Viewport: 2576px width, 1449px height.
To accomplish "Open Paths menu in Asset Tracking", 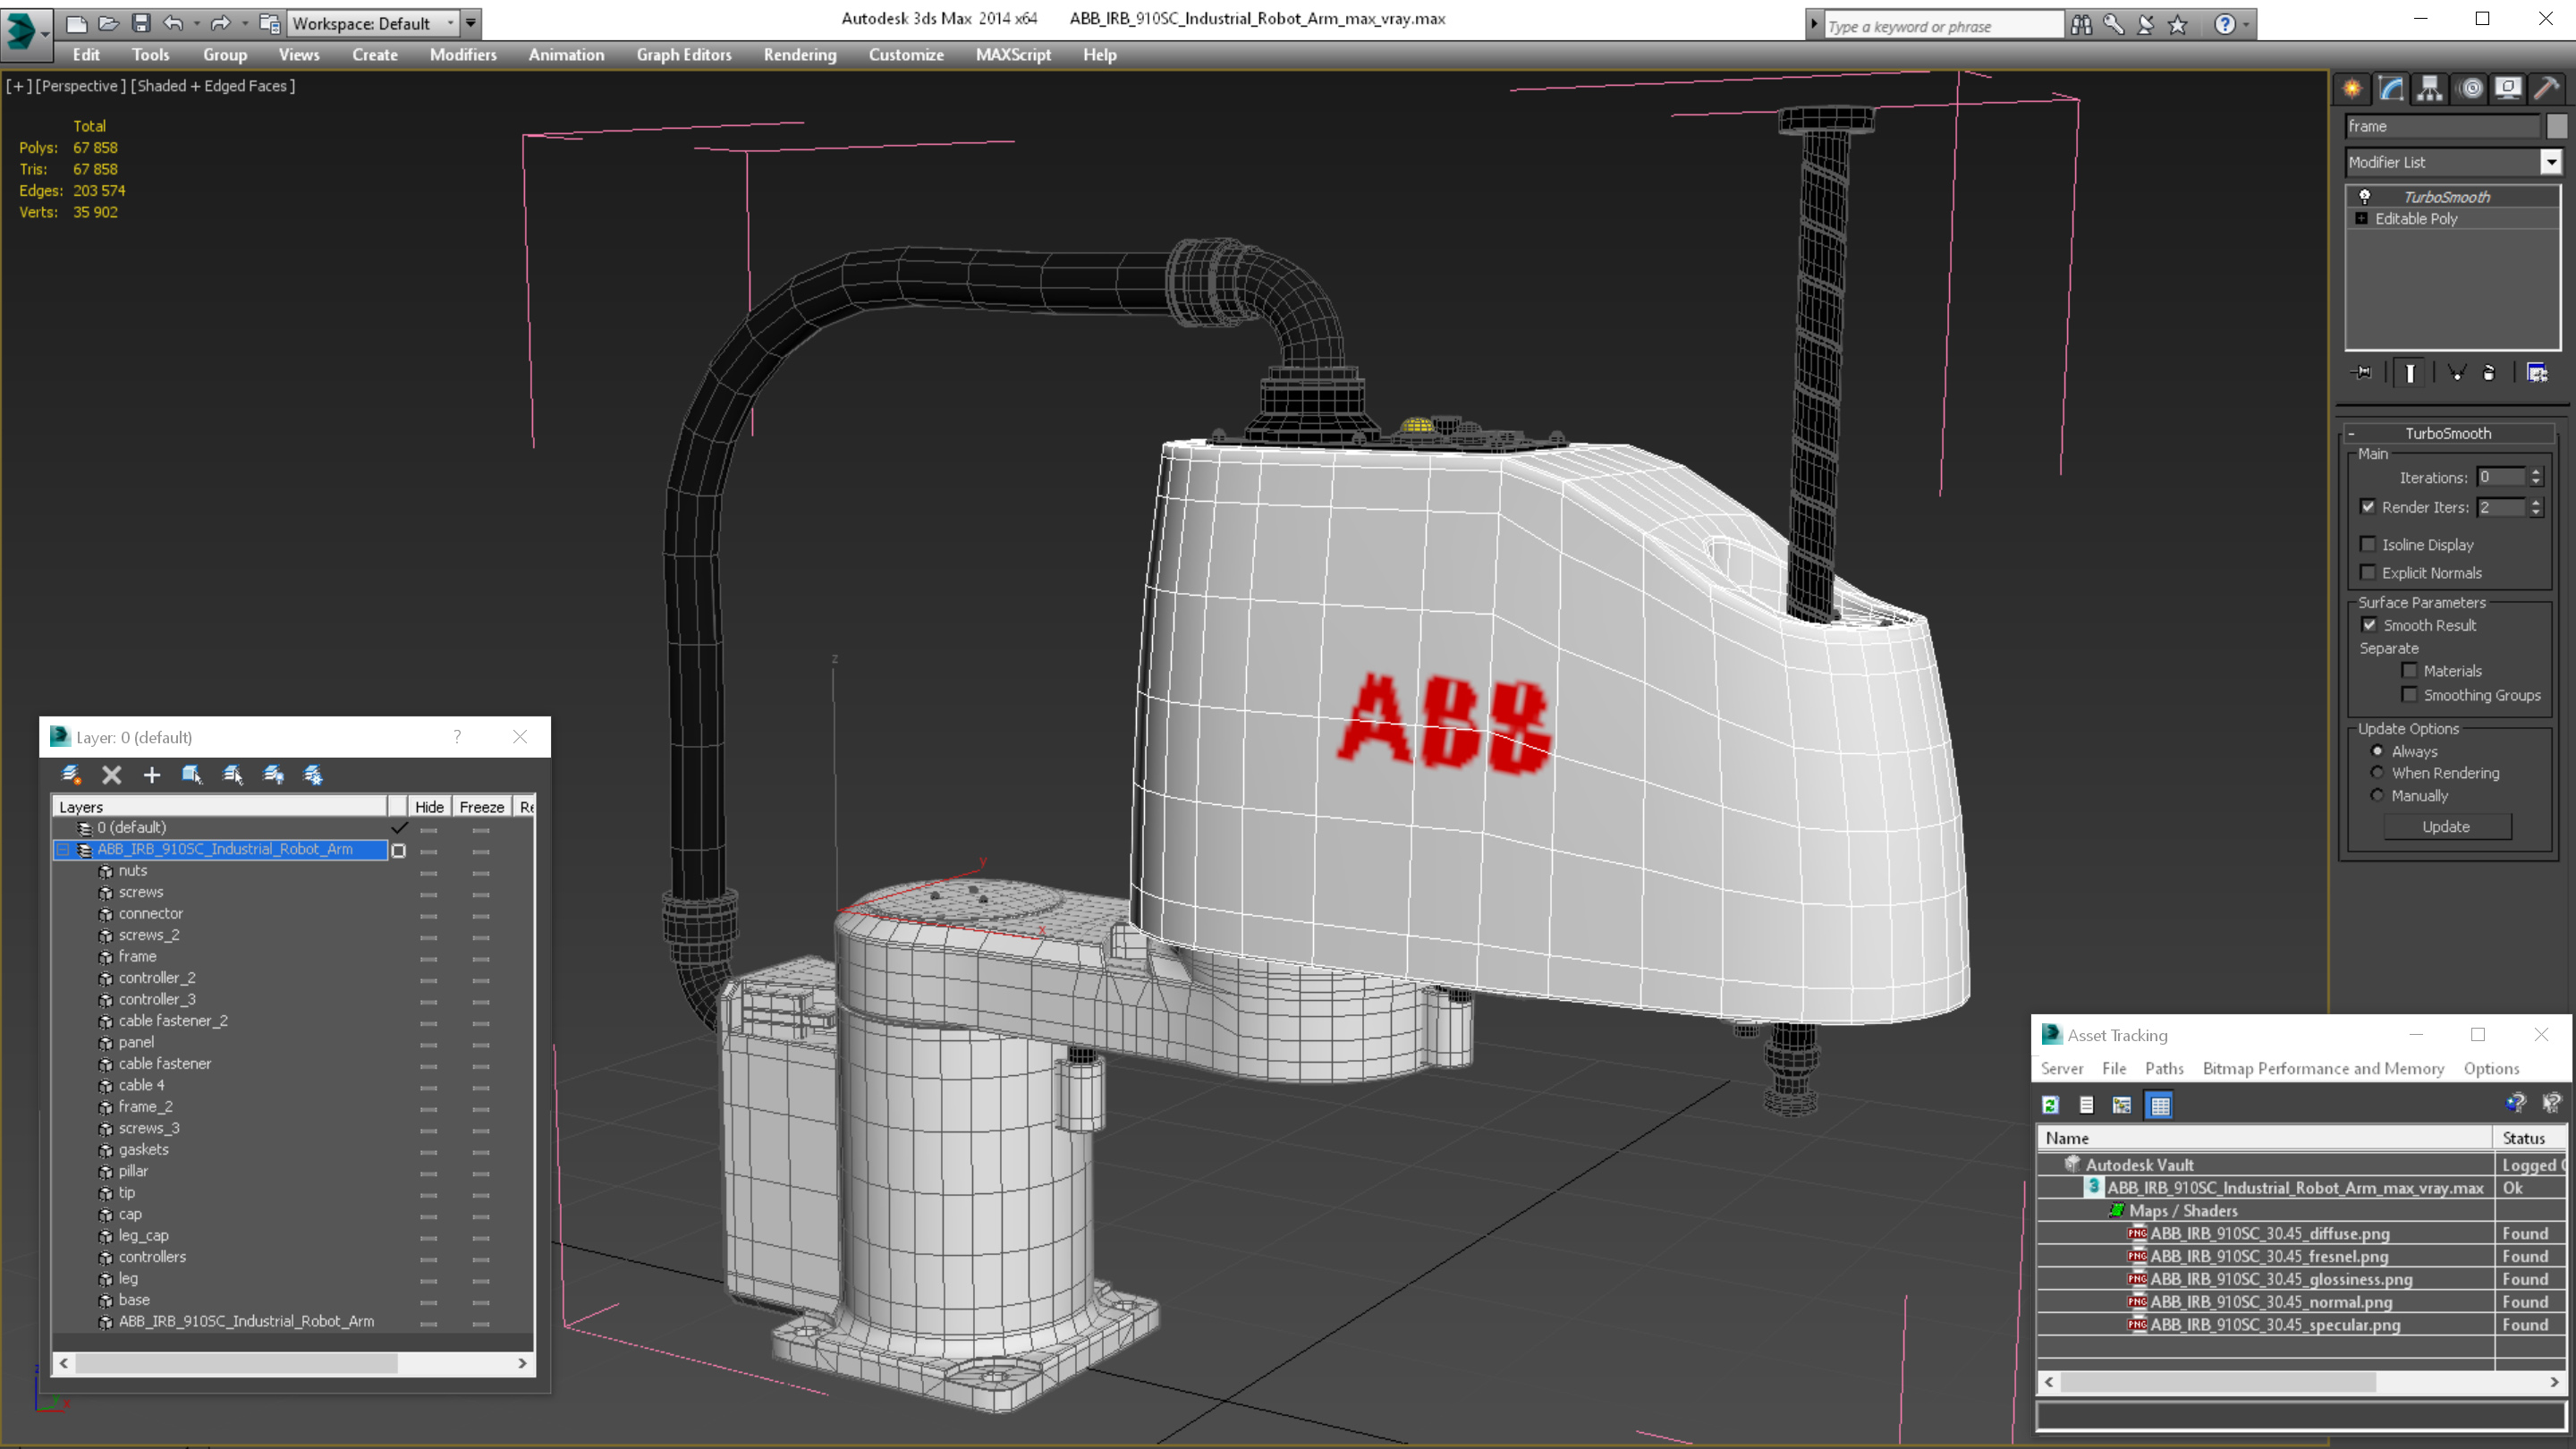I will tap(2164, 1068).
